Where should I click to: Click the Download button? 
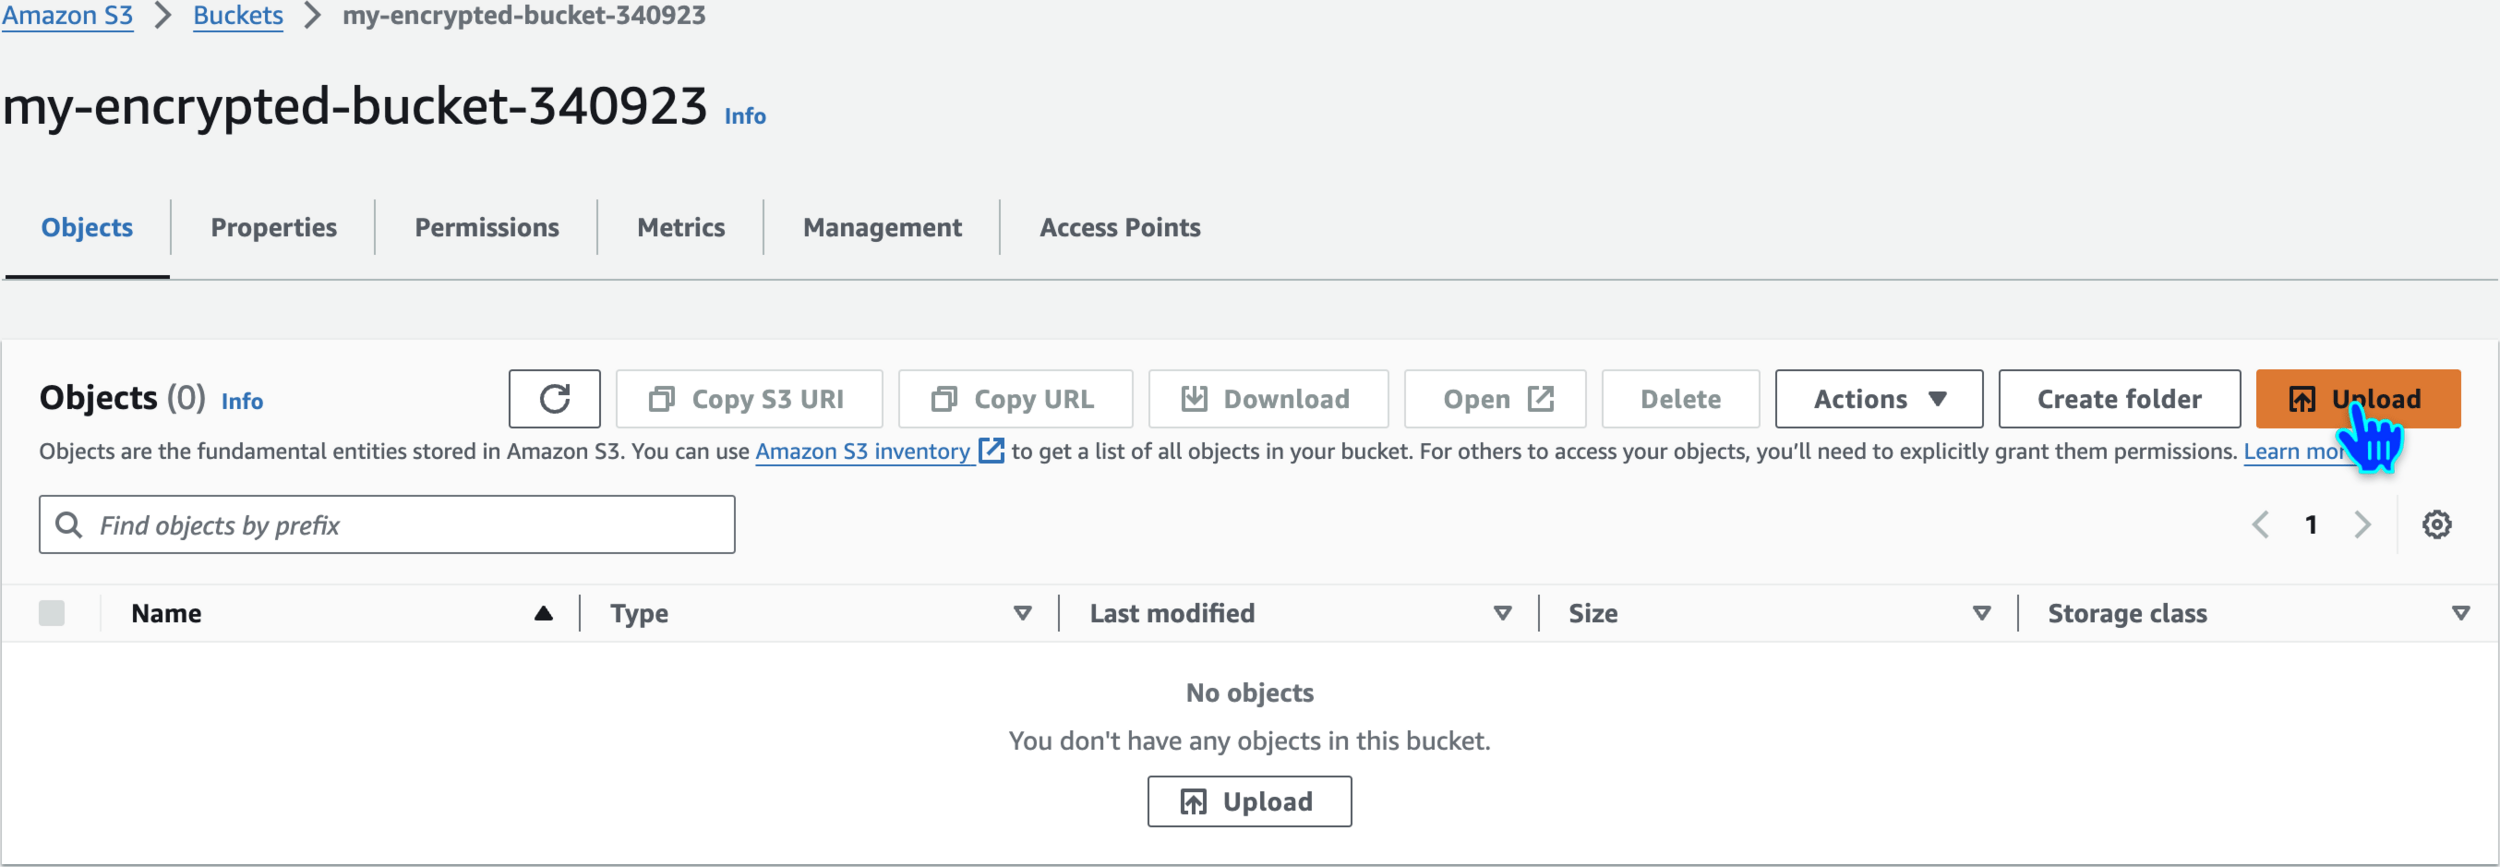click(x=1268, y=399)
